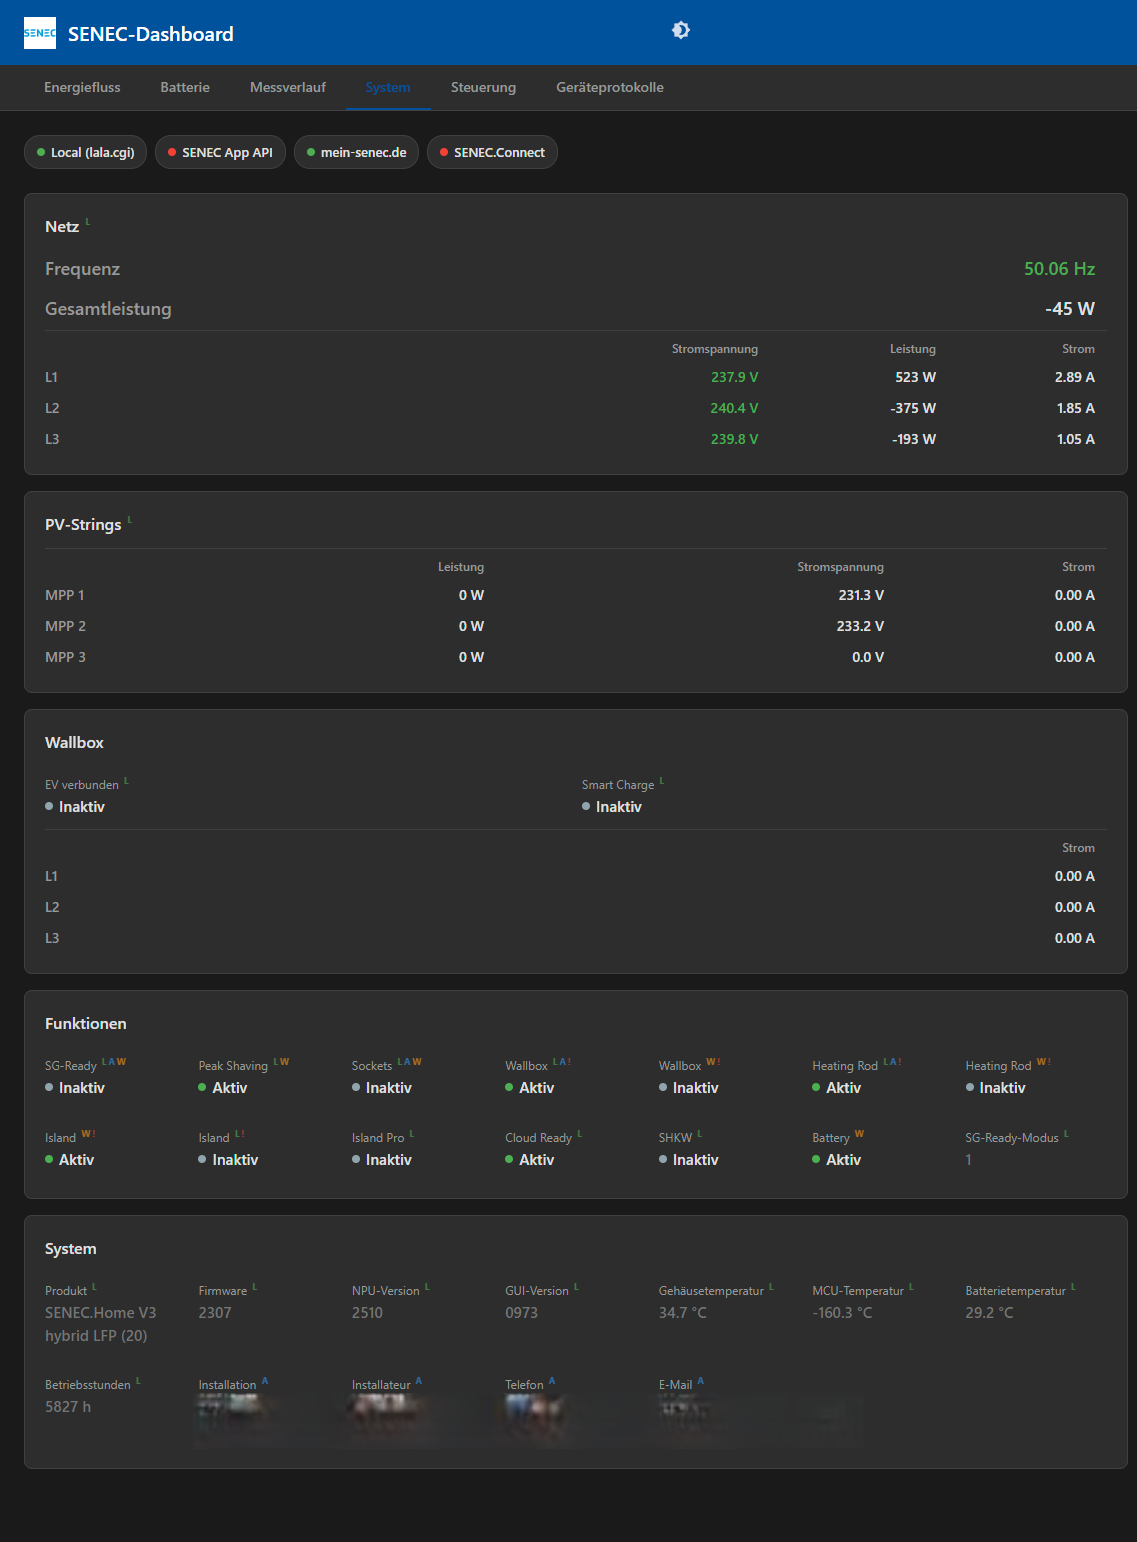Click the Telefon label
Screen dimensions: 1137x1542
[x=524, y=1385]
